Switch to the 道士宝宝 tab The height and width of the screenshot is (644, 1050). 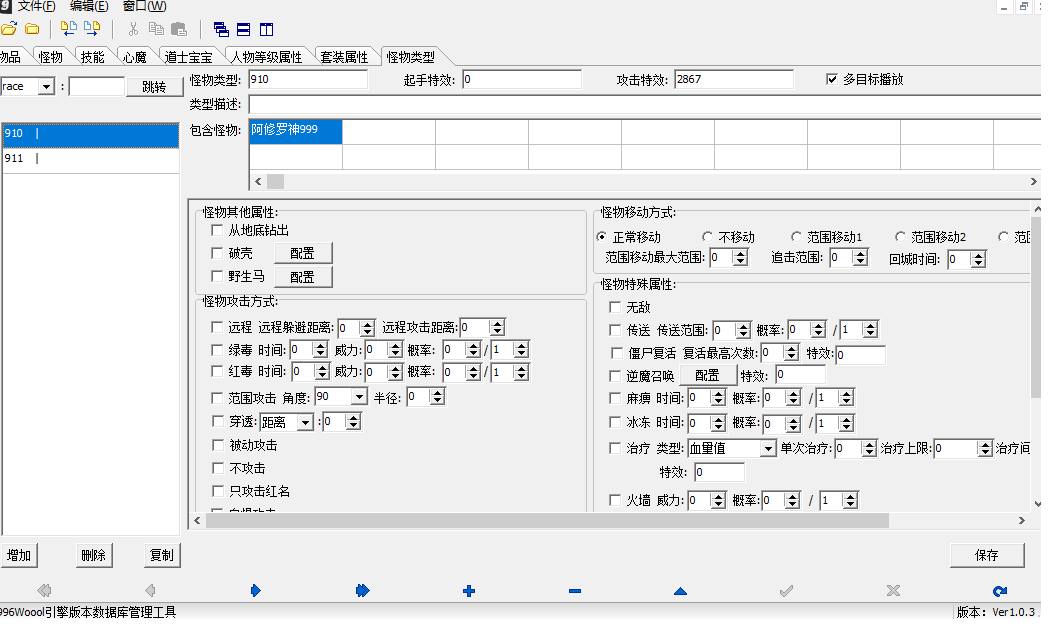(189, 57)
